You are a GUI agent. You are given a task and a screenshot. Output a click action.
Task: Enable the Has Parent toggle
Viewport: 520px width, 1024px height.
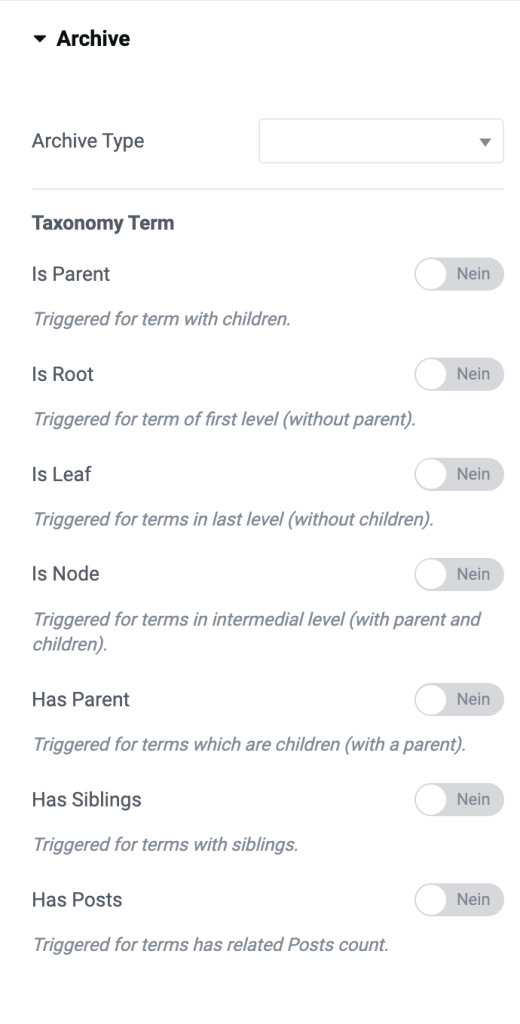459,699
